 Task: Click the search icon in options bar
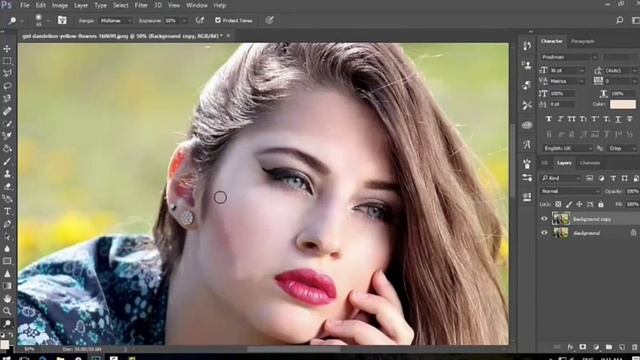pos(620,20)
